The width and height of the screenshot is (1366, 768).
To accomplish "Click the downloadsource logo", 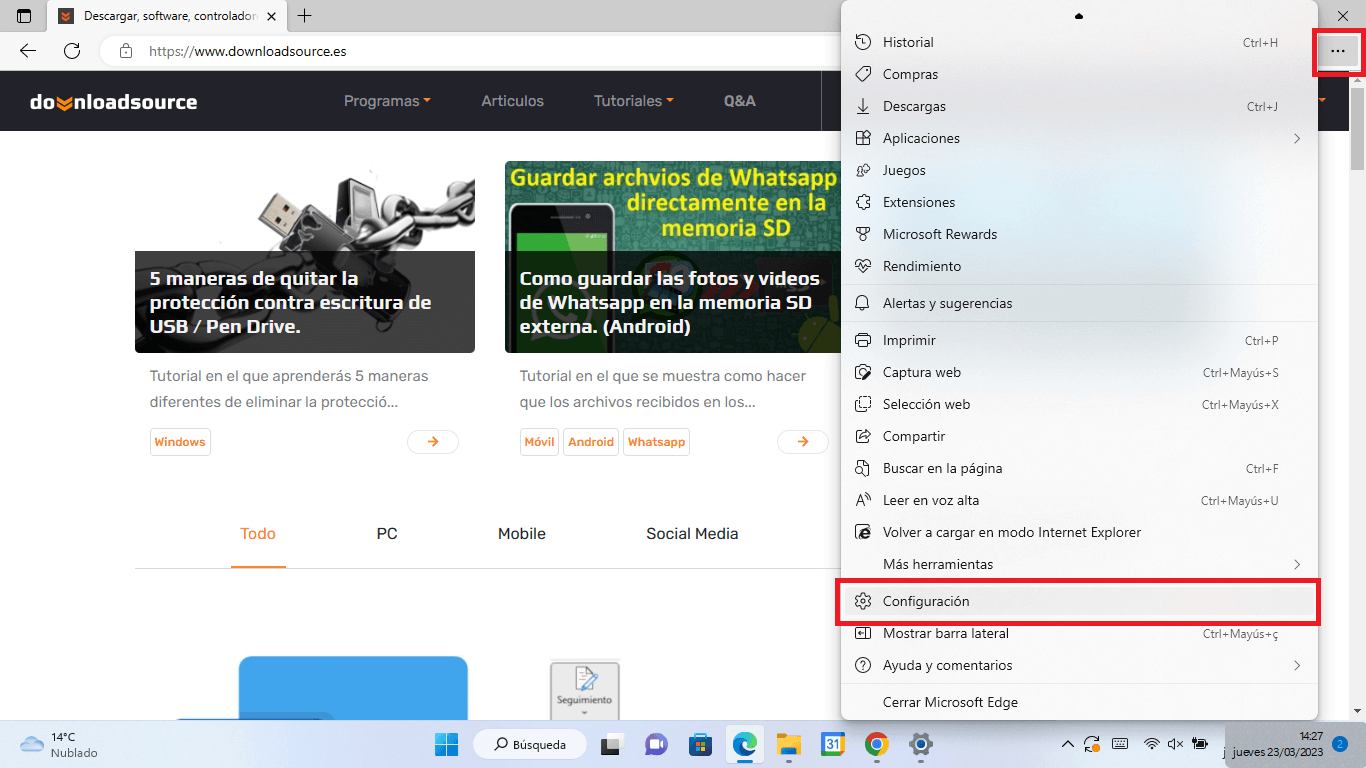I will point(113,101).
